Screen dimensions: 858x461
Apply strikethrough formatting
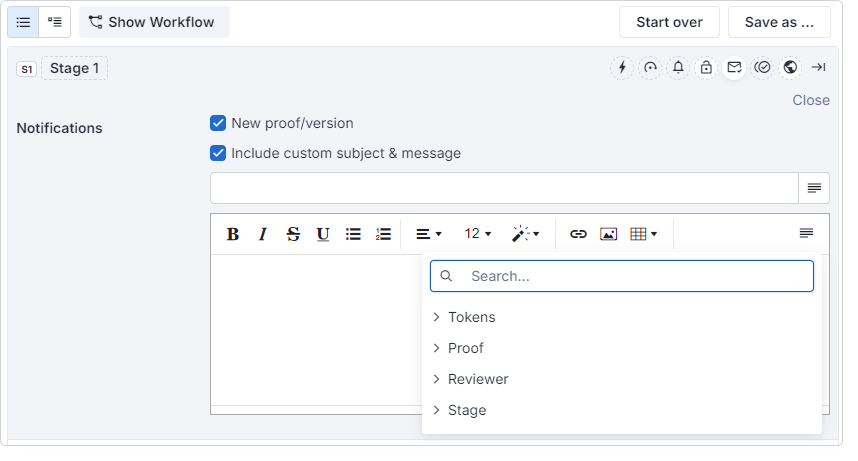pos(293,234)
